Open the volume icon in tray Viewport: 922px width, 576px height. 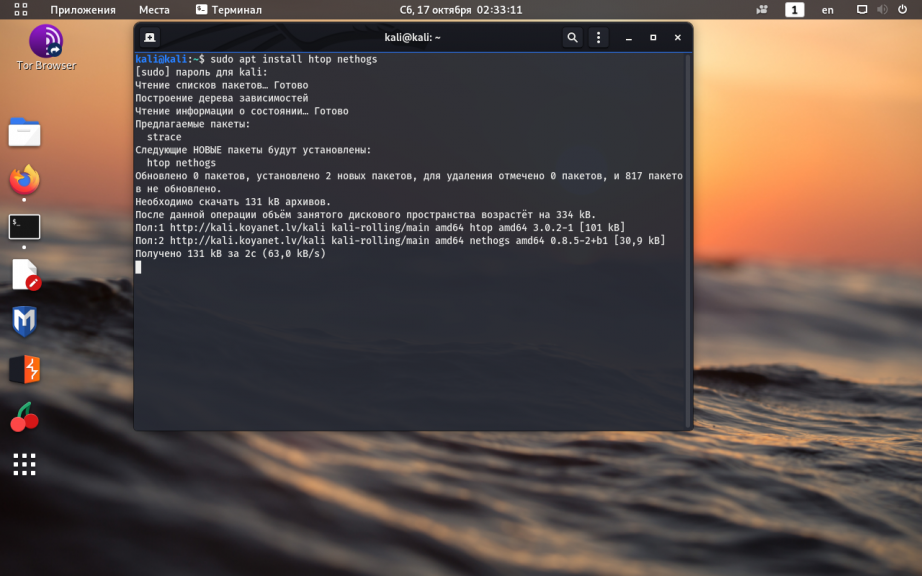coord(882,10)
